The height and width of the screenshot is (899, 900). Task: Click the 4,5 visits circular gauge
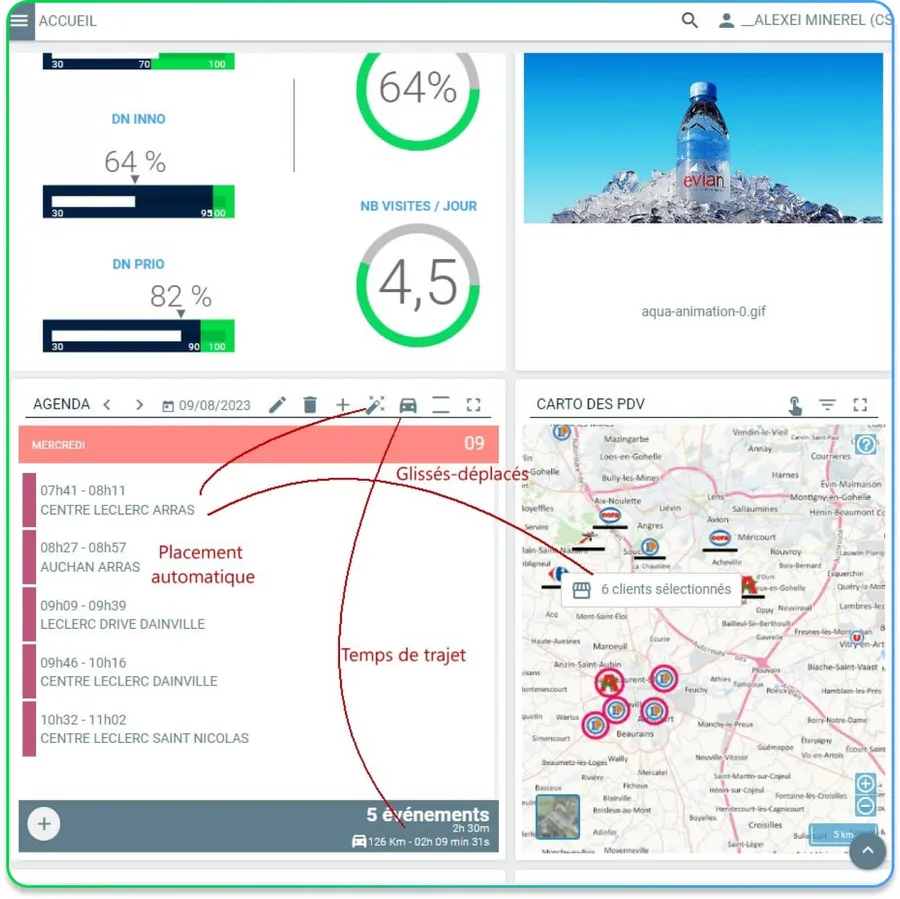click(418, 285)
